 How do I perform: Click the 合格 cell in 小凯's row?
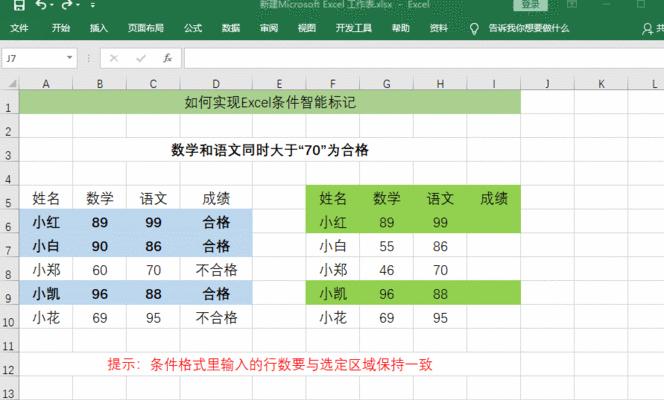tap(216, 294)
